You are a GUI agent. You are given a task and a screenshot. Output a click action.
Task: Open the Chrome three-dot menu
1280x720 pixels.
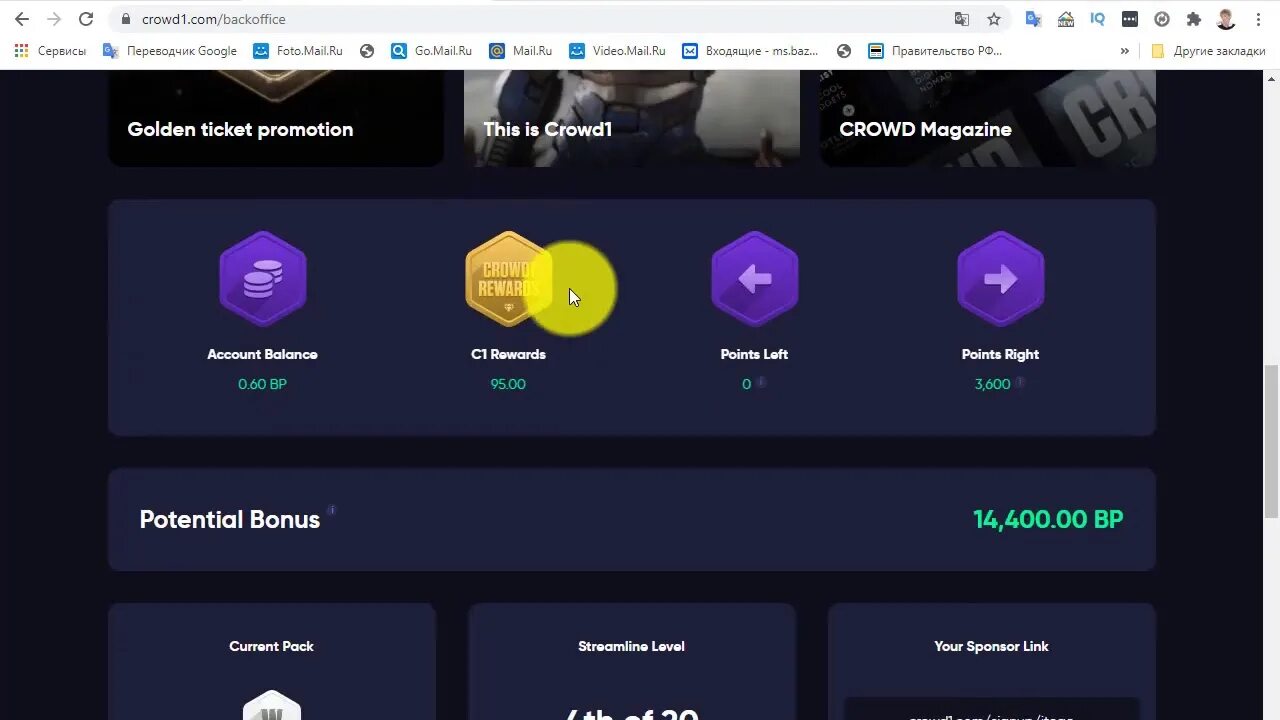[1258, 19]
